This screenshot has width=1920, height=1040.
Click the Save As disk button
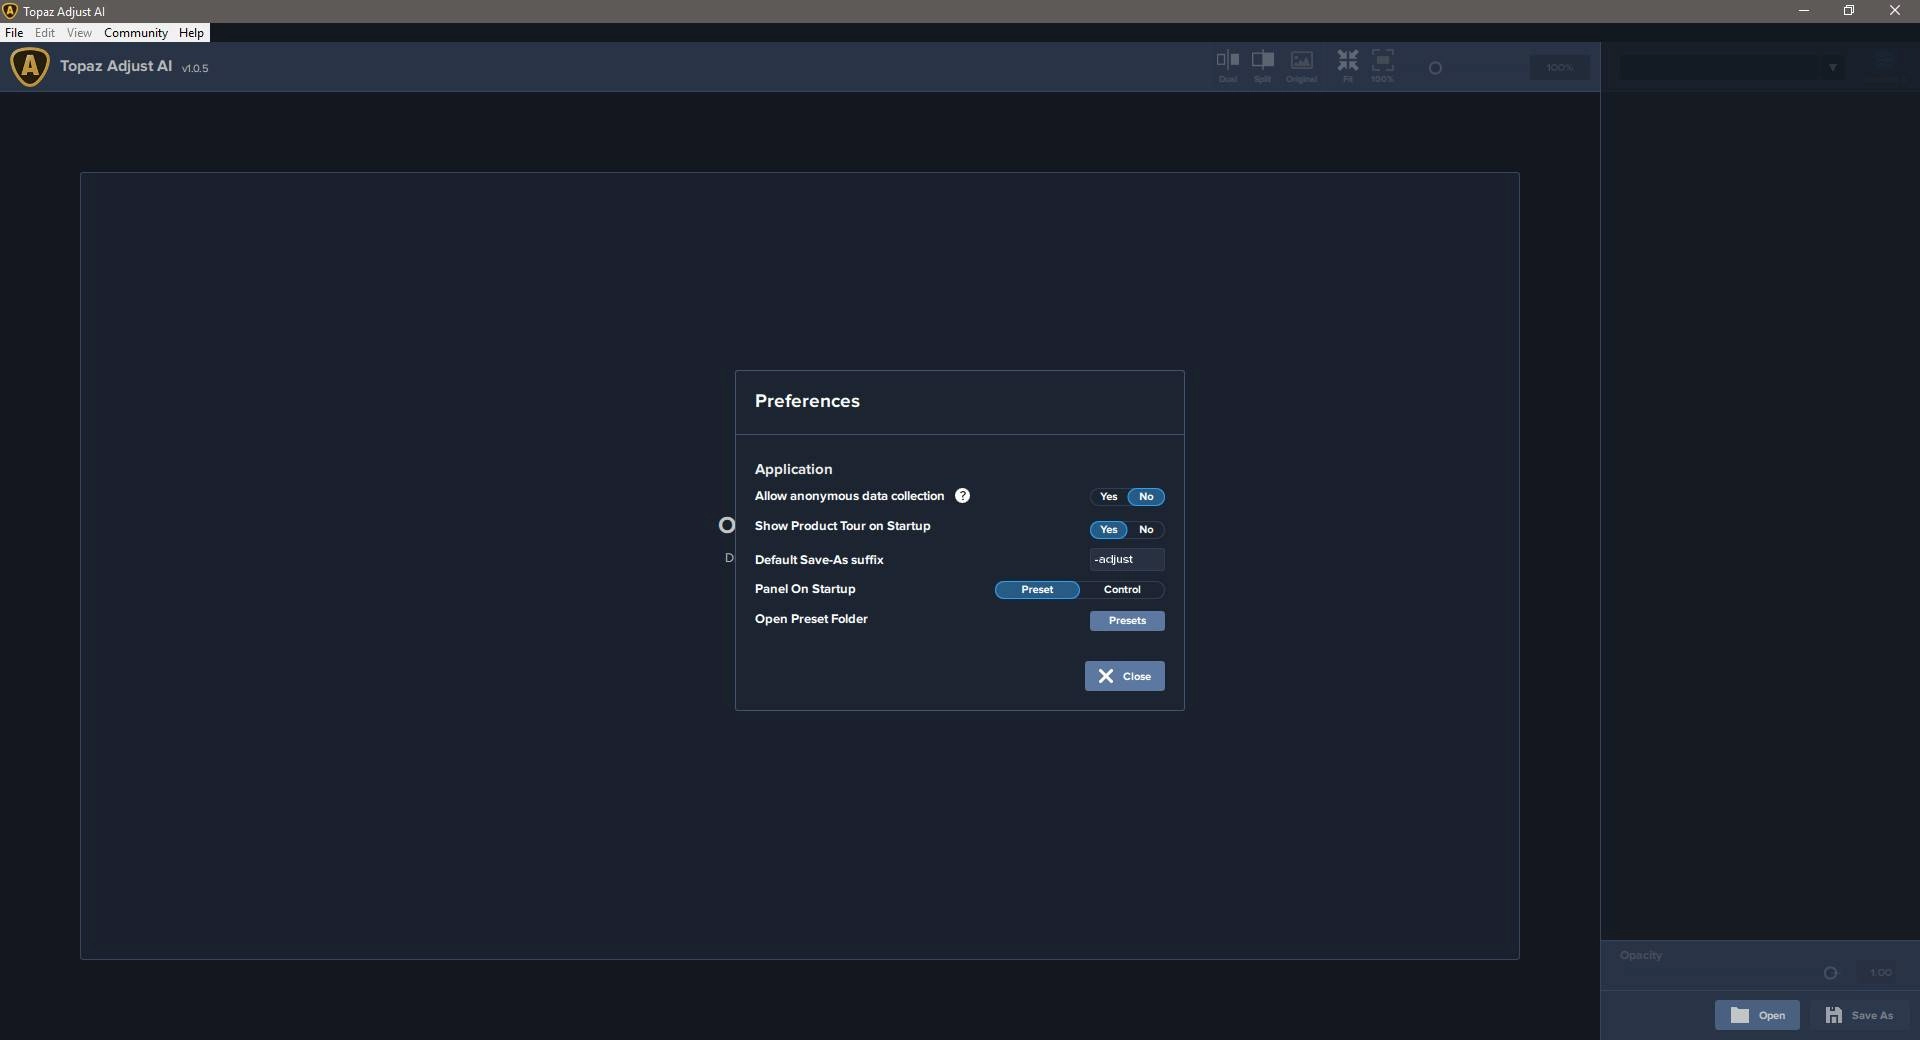(1860, 1015)
